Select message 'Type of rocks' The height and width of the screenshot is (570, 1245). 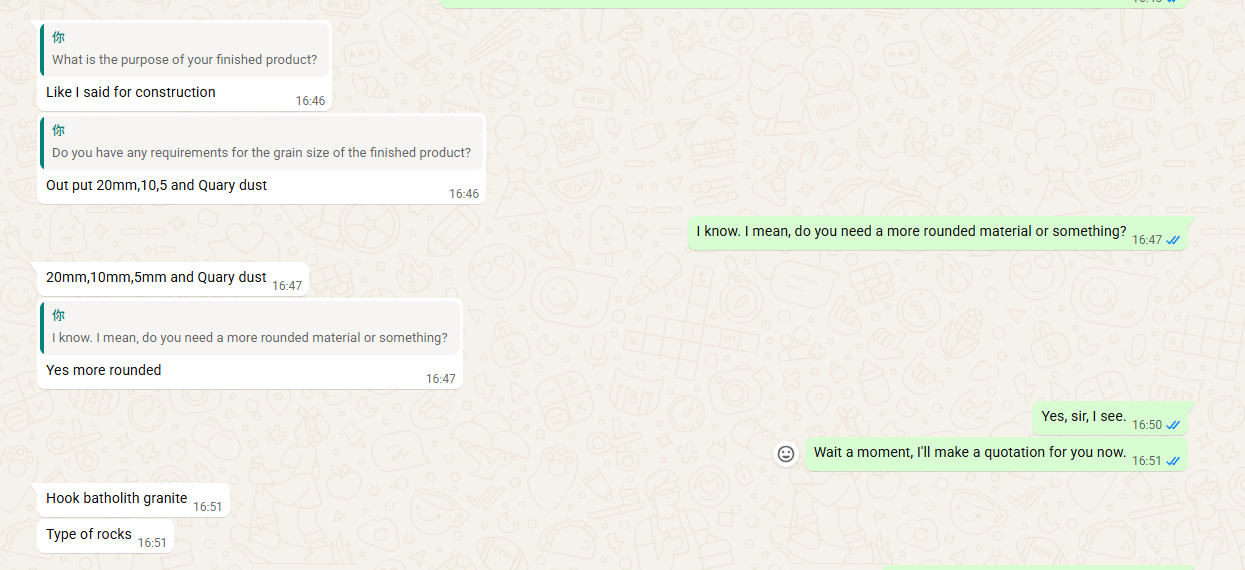point(89,534)
